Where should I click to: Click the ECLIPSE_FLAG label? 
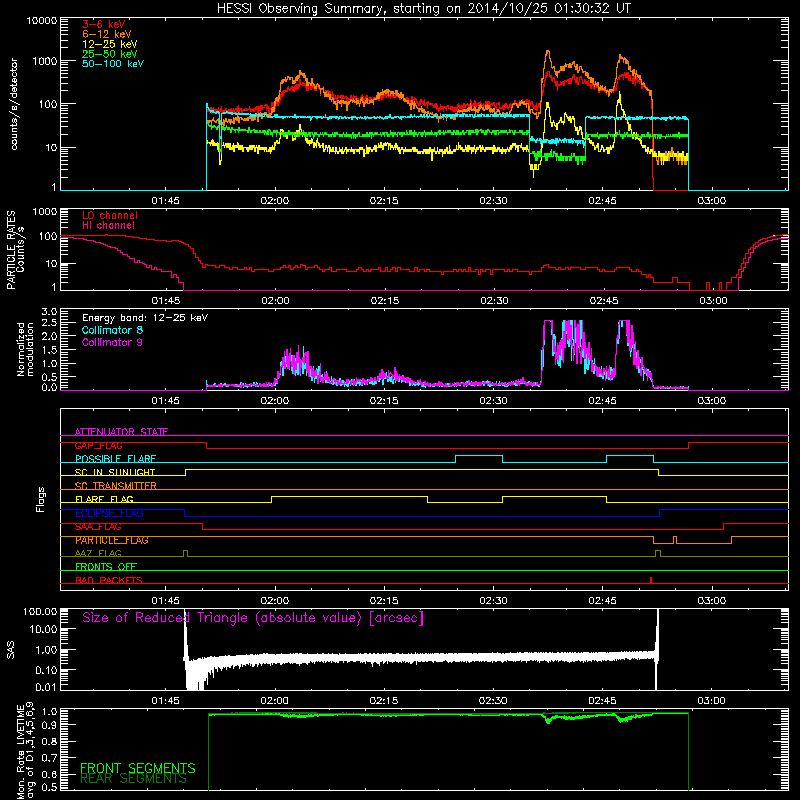tap(109, 513)
